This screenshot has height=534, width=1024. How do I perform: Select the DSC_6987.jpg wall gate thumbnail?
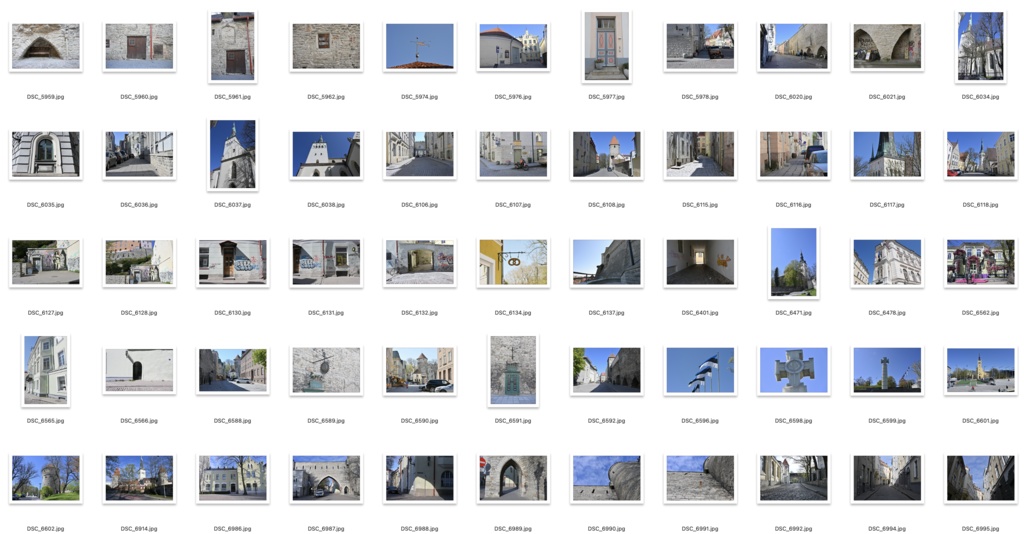point(326,479)
